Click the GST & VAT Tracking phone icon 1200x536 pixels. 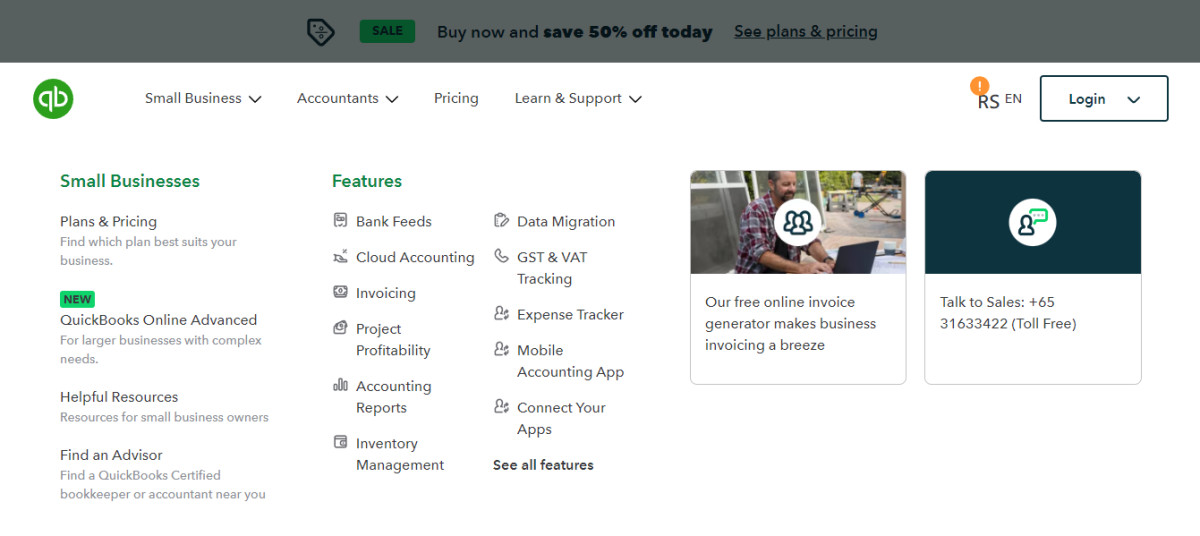(x=501, y=256)
